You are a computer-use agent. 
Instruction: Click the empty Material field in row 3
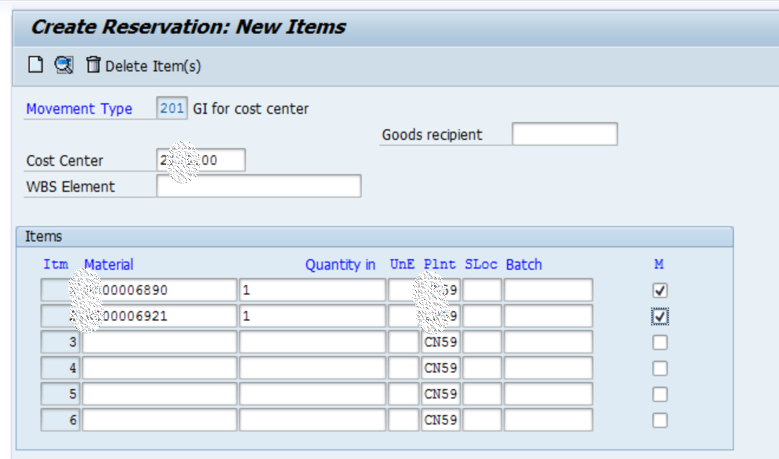[x=159, y=342]
